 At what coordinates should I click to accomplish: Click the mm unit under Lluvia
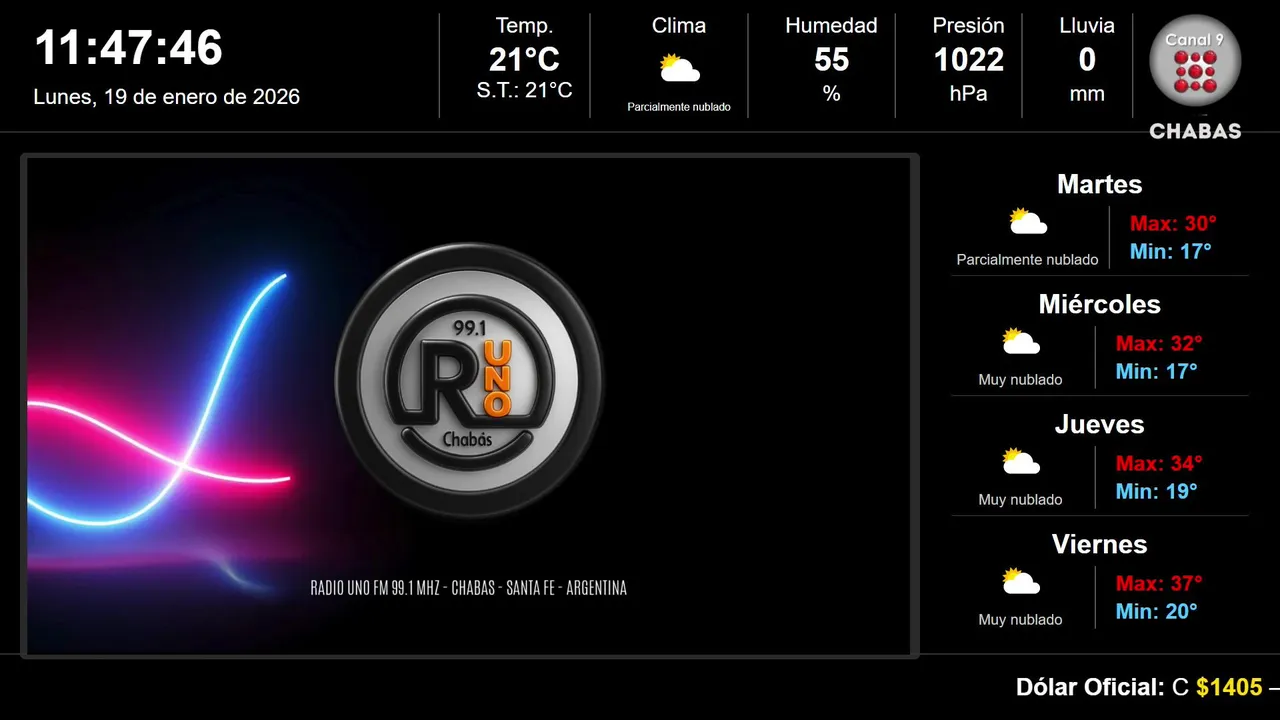coord(1087,94)
